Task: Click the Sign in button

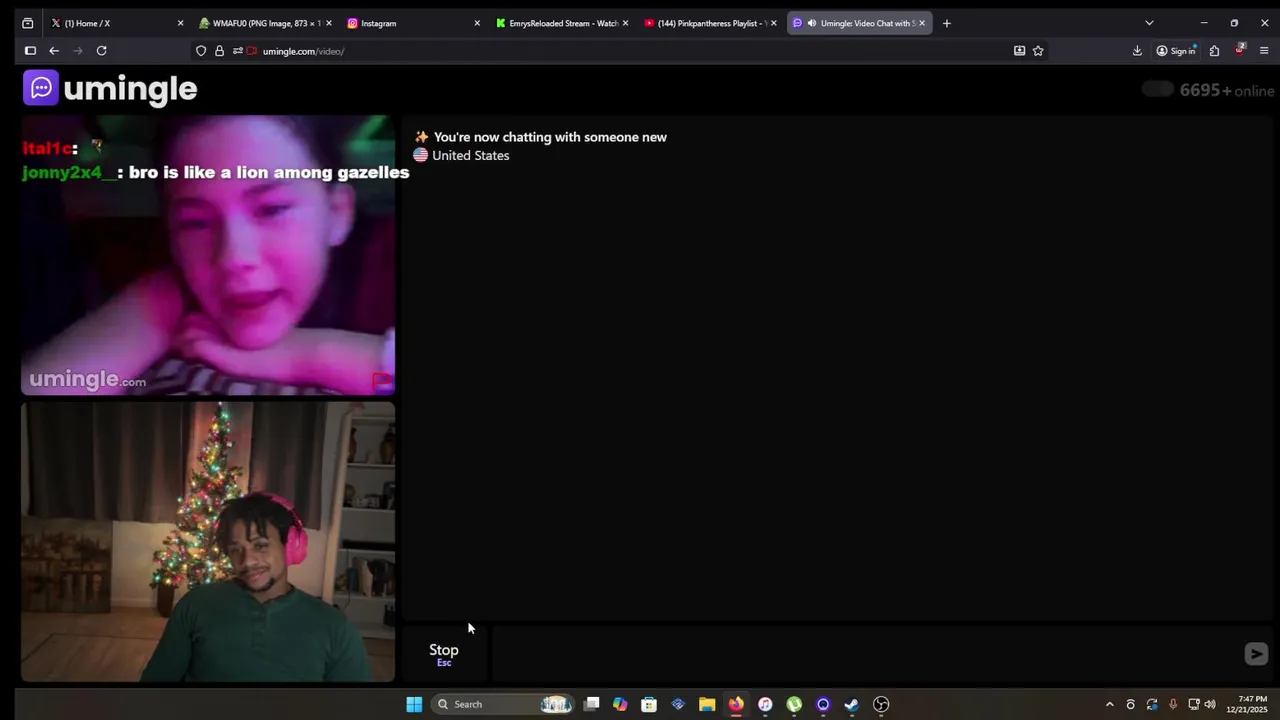Action: pyautogui.click(x=1176, y=51)
